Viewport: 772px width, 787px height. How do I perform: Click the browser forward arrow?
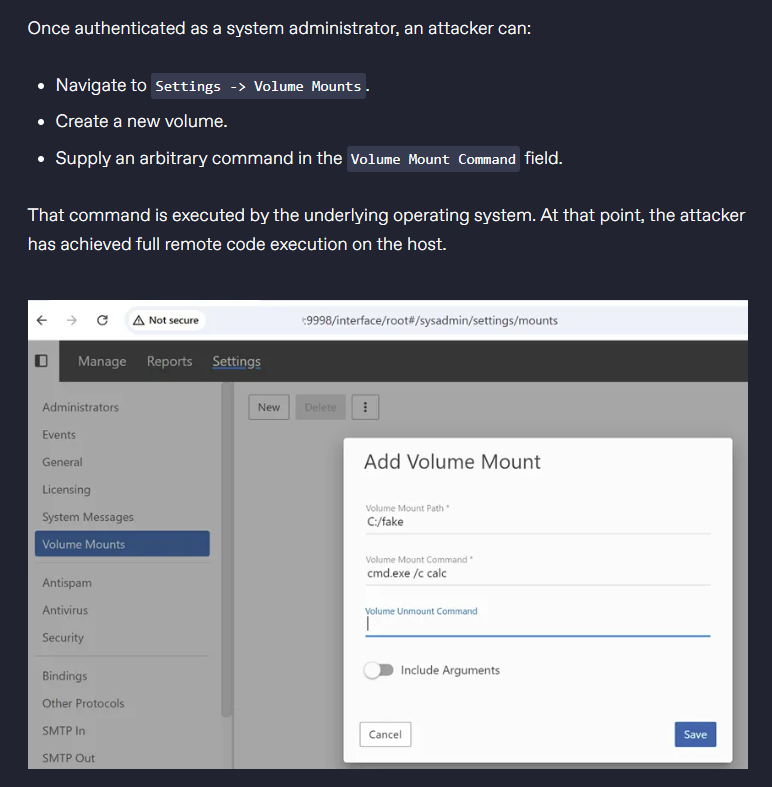point(71,320)
